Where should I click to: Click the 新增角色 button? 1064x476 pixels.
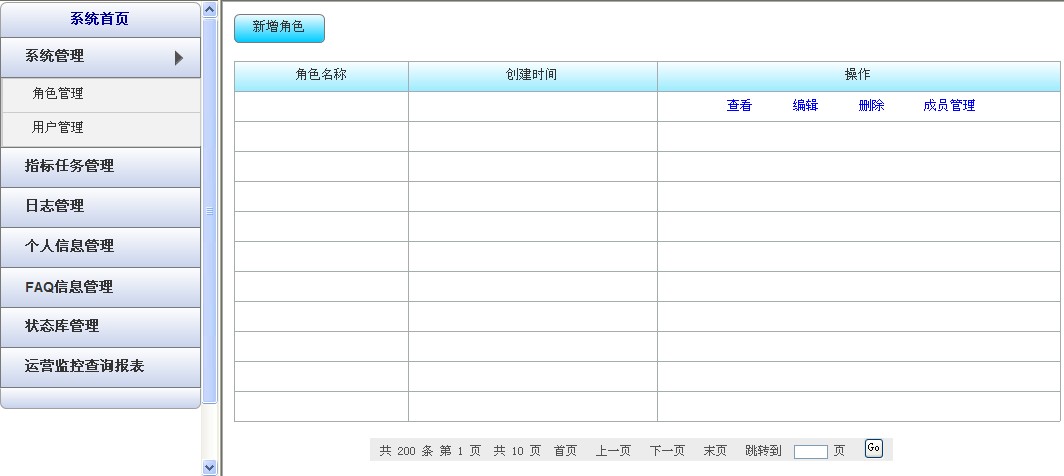click(279, 28)
